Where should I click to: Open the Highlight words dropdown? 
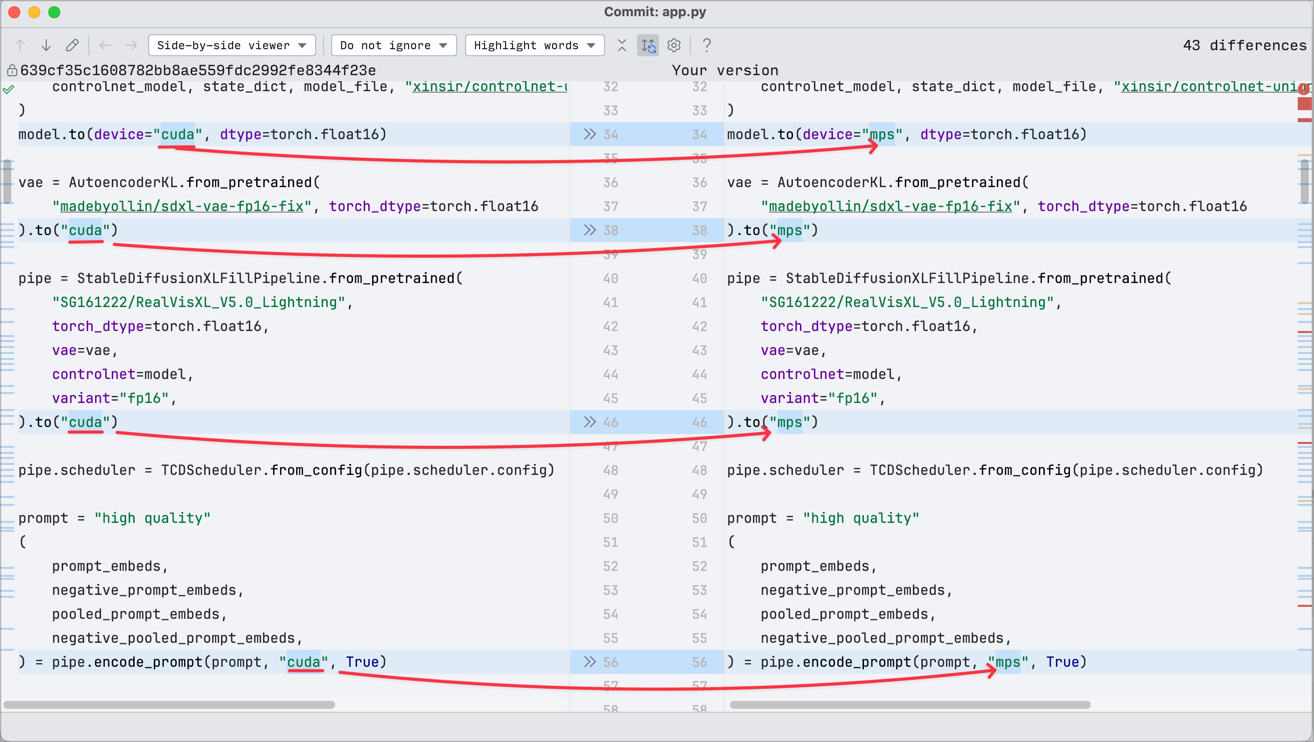click(535, 45)
